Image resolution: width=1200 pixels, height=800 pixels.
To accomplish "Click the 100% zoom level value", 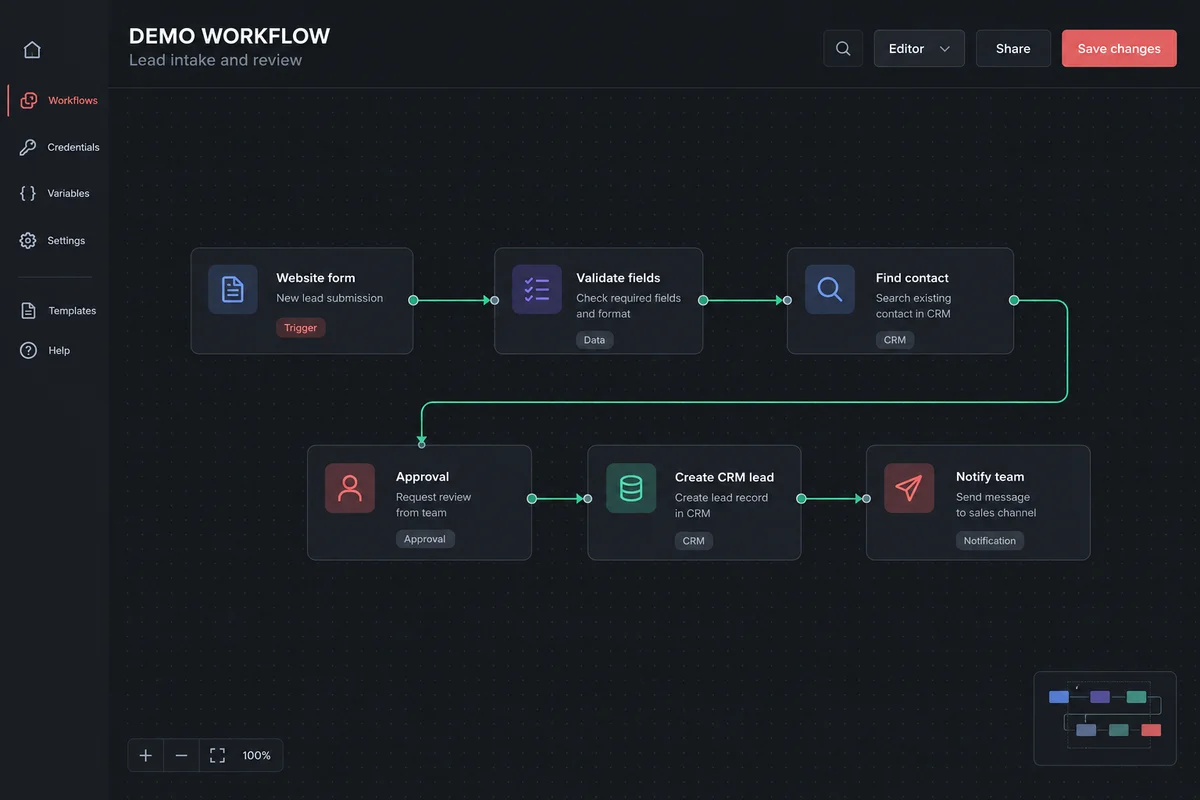I will click(257, 755).
